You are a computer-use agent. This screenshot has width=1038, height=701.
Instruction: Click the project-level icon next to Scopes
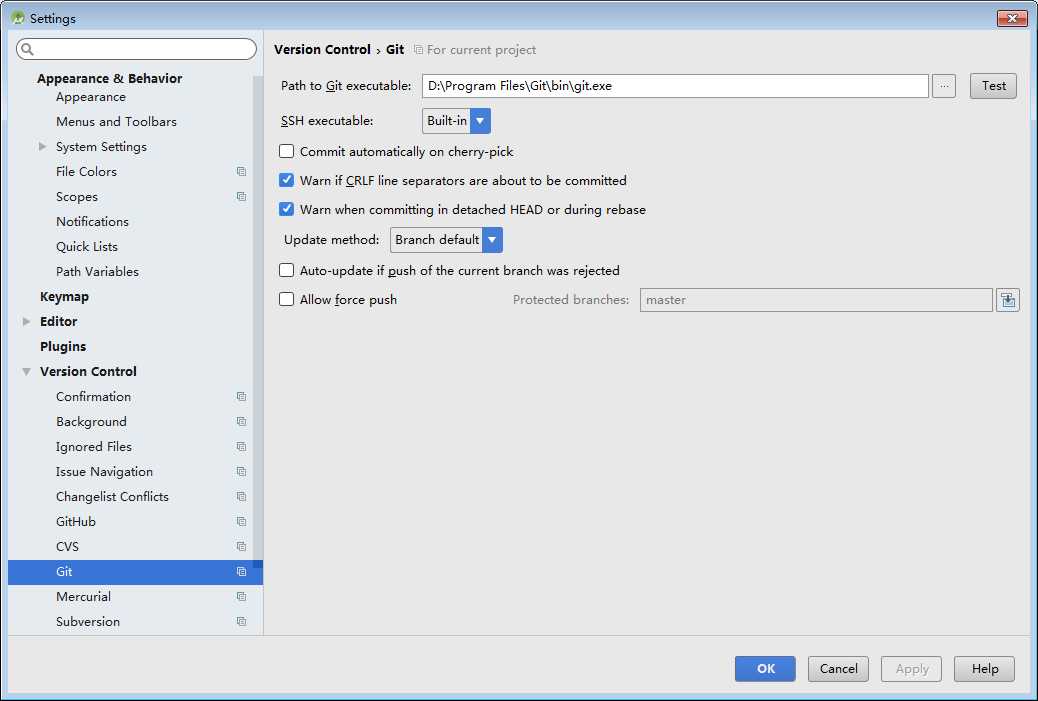coord(241,197)
